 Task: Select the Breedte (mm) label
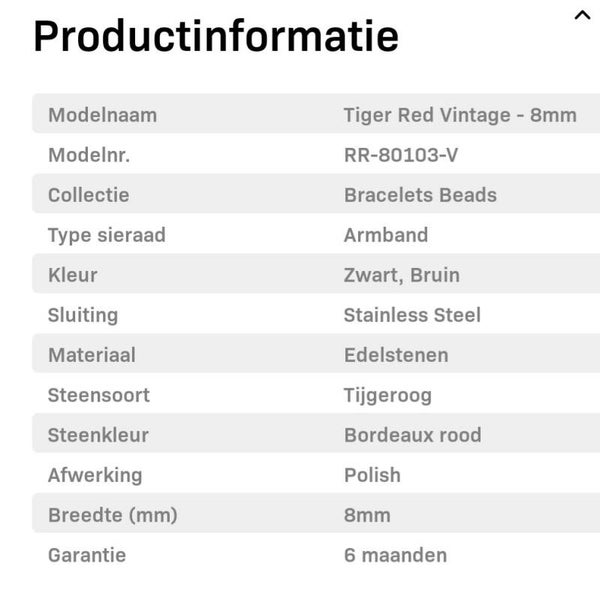pyautogui.click(x=112, y=515)
